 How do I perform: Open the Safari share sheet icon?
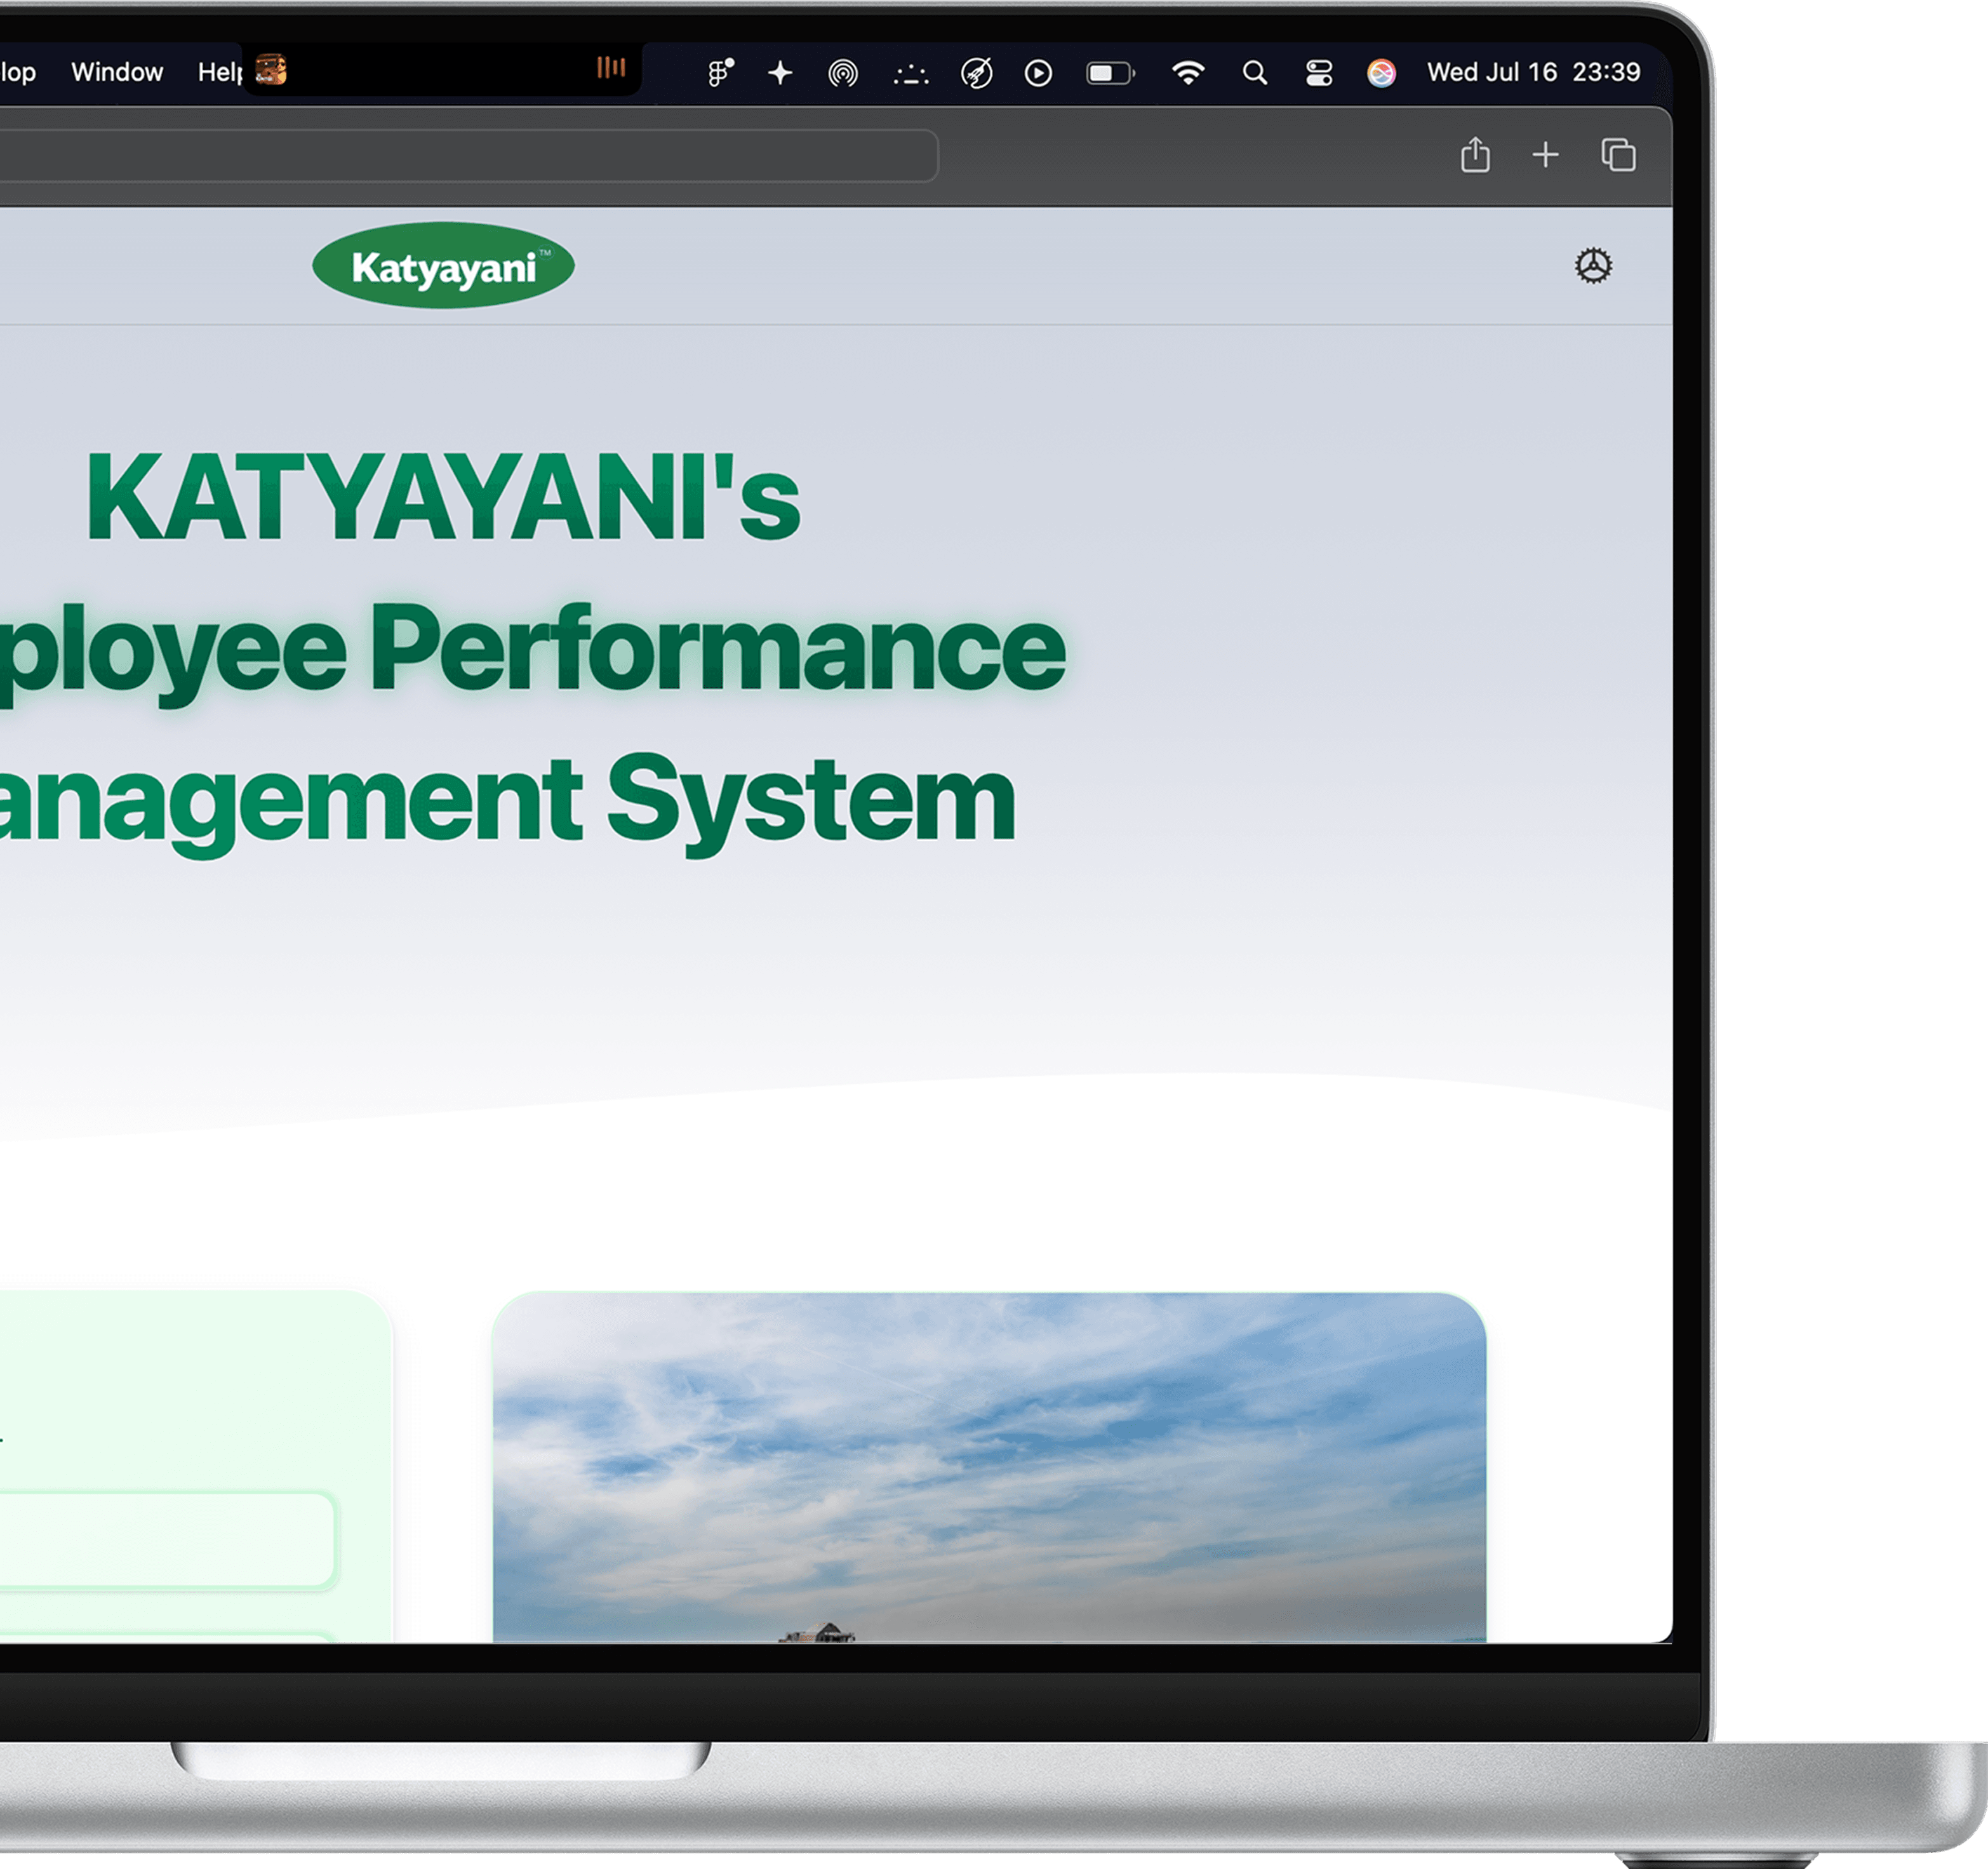[1475, 155]
